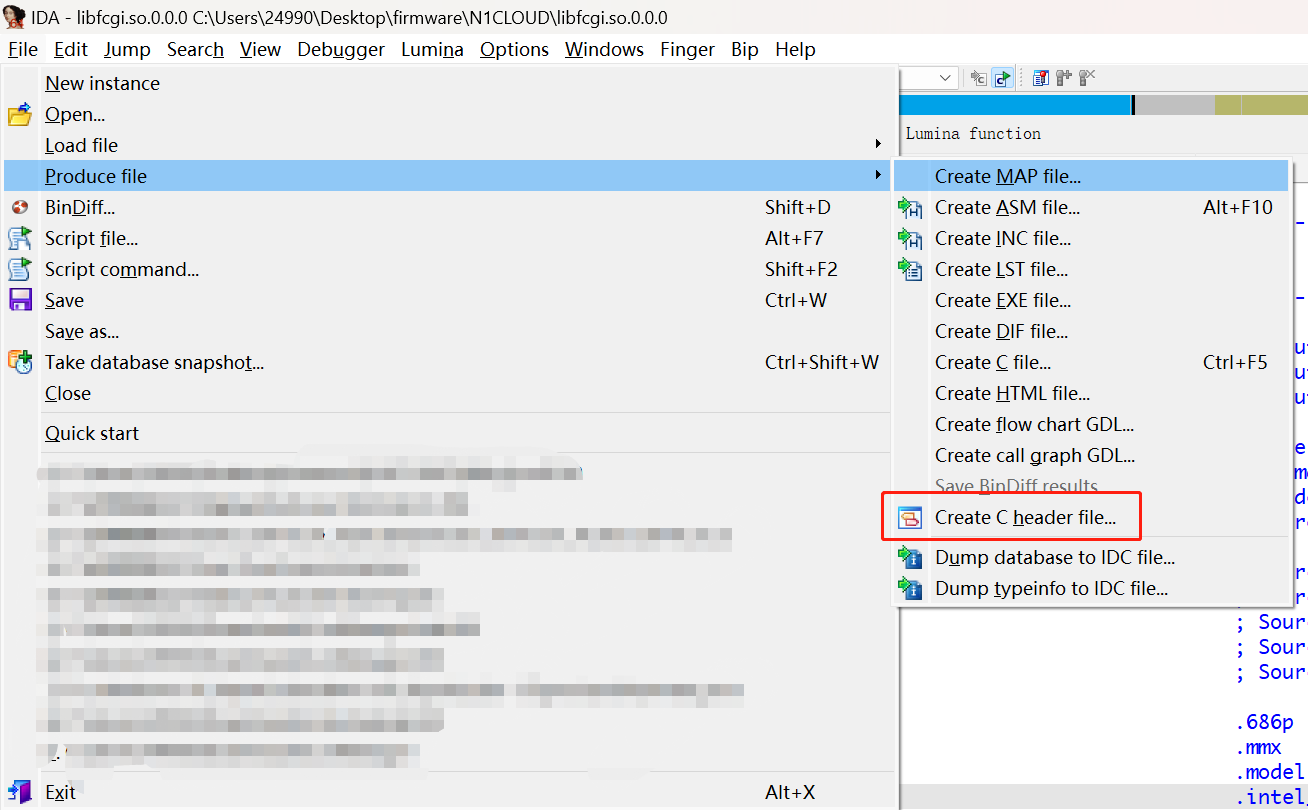Click the Dump database to IDC icon
The height and width of the screenshot is (810, 1308).
click(x=910, y=558)
